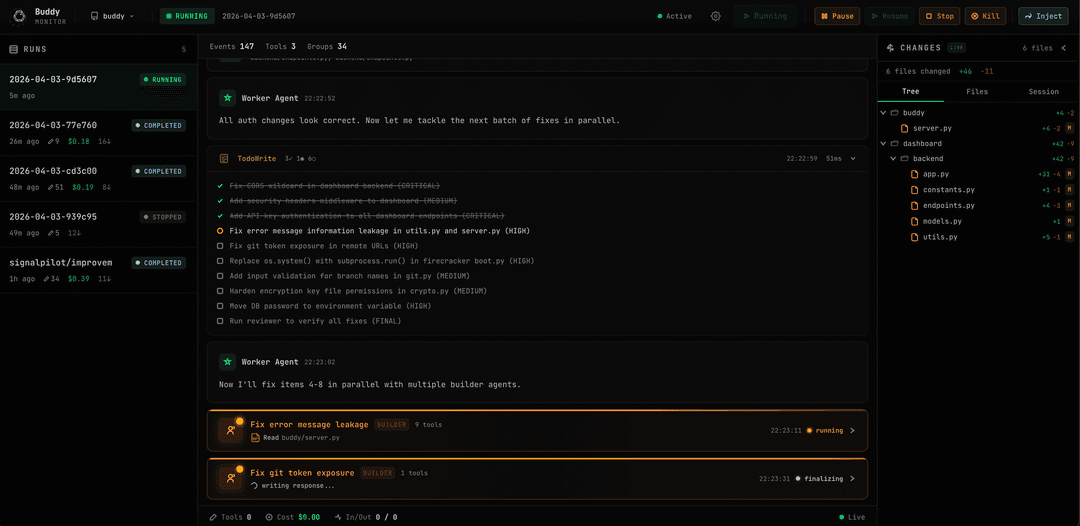This screenshot has height=526, width=1080.
Task: Click the Read file icon under error message leakage
Action: click(x=255, y=437)
